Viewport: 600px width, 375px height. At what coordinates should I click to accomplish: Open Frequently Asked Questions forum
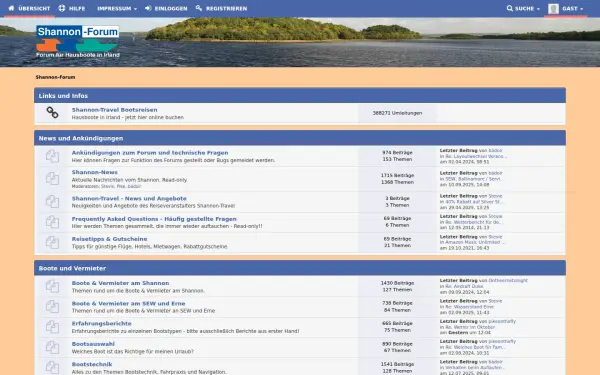pos(154,219)
